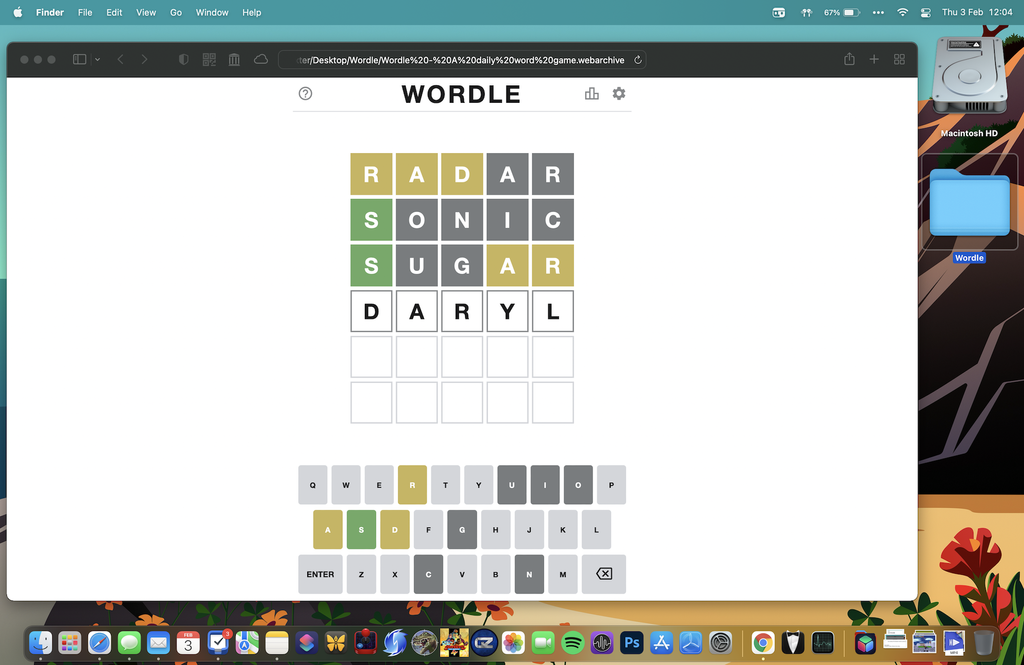The height and width of the screenshot is (665, 1024).
Task: Tap the Q key on Wordle keyboard
Action: tap(313, 485)
